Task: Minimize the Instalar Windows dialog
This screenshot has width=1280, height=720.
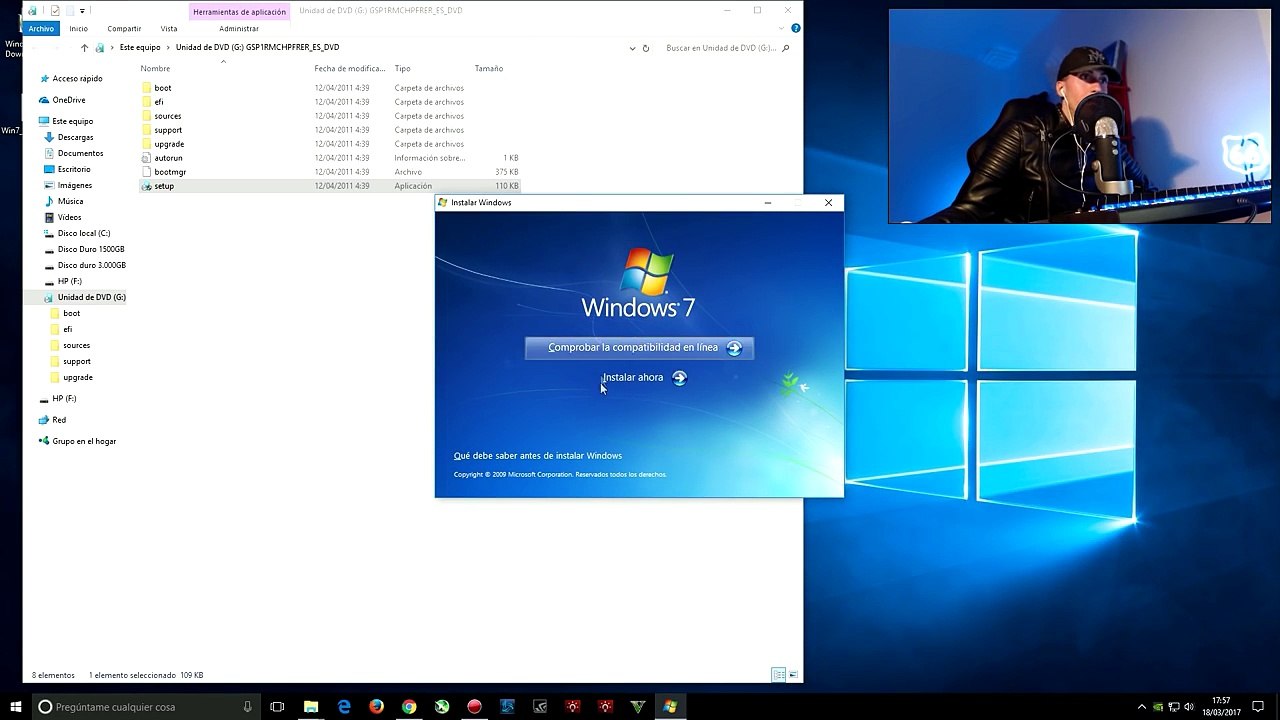Action: click(x=767, y=203)
